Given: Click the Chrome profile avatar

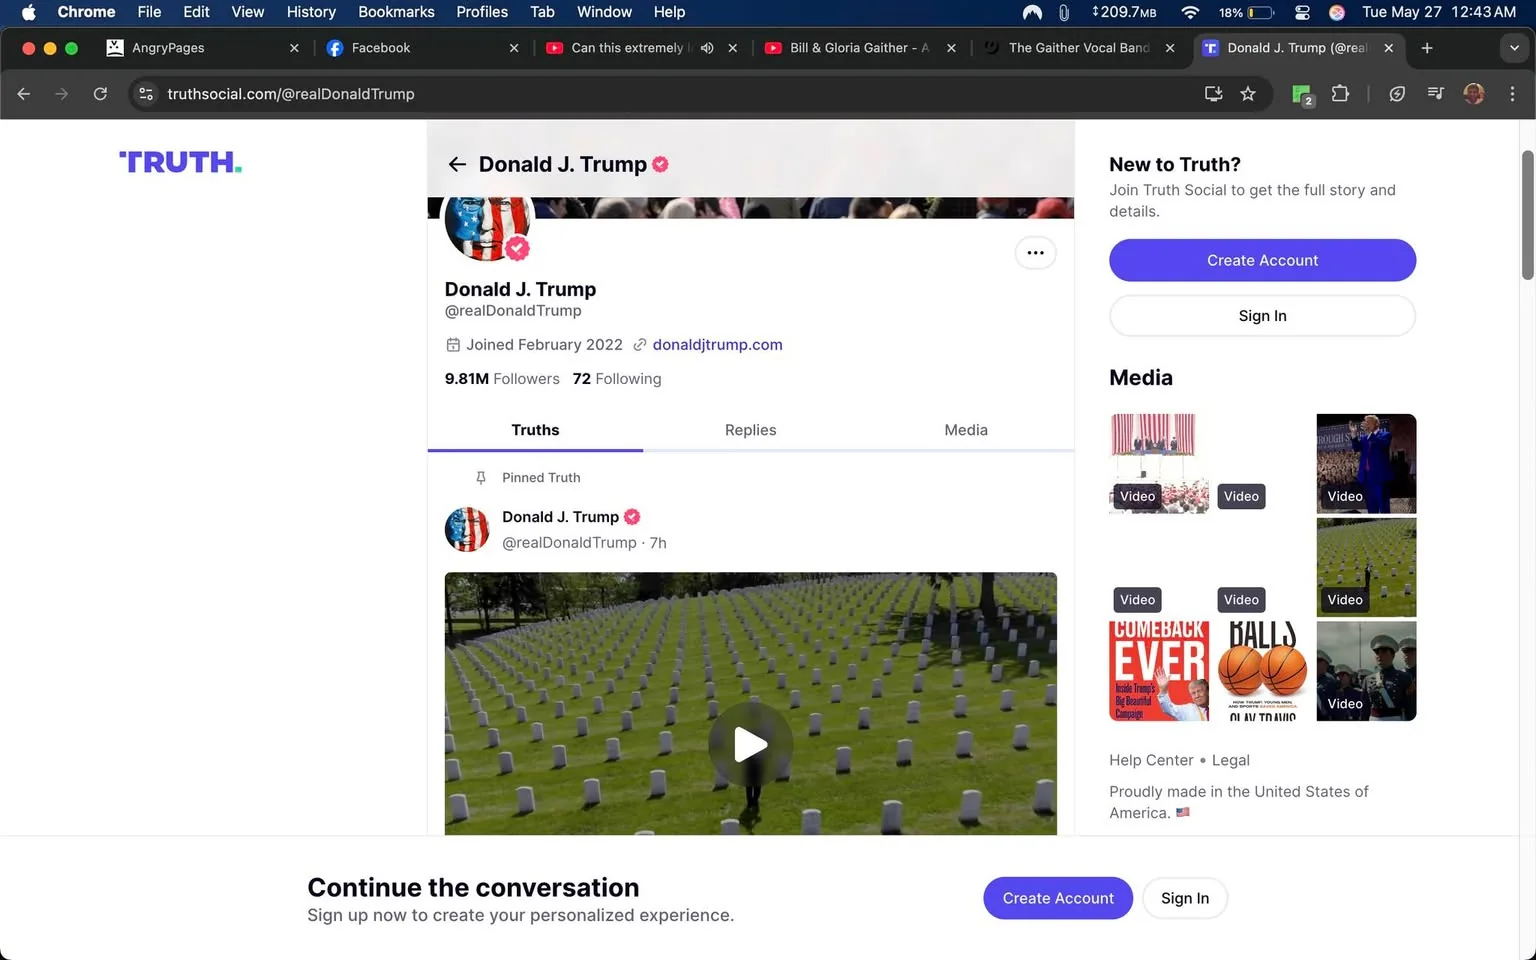Looking at the screenshot, I should [1473, 94].
